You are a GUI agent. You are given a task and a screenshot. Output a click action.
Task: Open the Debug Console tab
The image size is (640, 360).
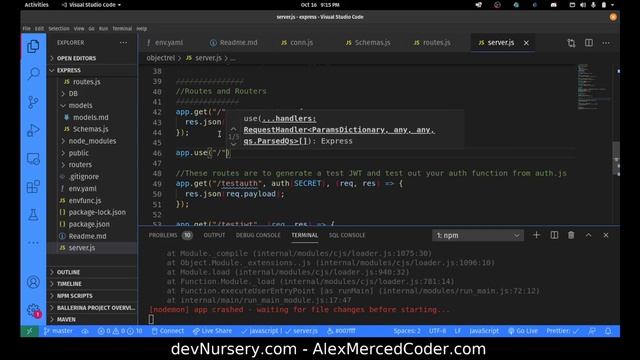tap(258, 235)
